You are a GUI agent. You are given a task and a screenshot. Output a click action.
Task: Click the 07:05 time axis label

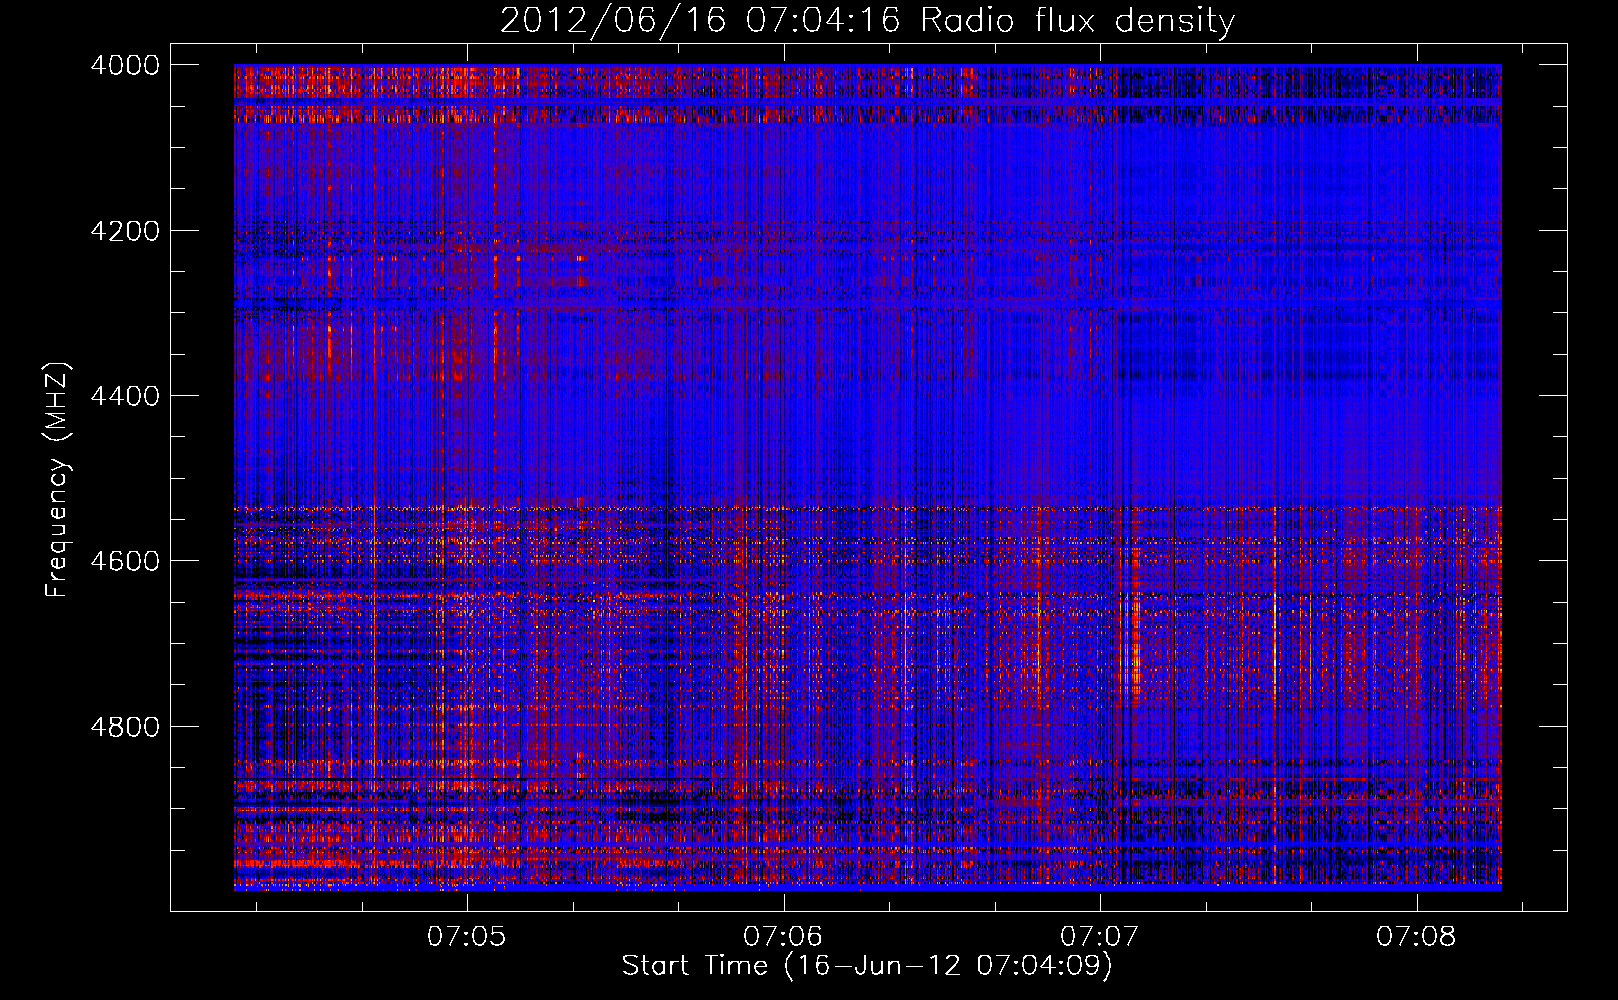pos(468,937)
